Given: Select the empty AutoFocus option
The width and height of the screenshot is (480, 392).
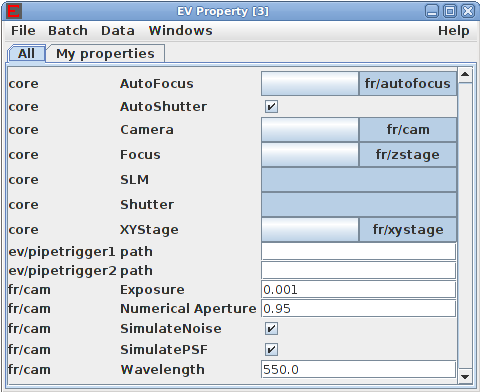Looking at the screenshot, I should pos(310,84).
